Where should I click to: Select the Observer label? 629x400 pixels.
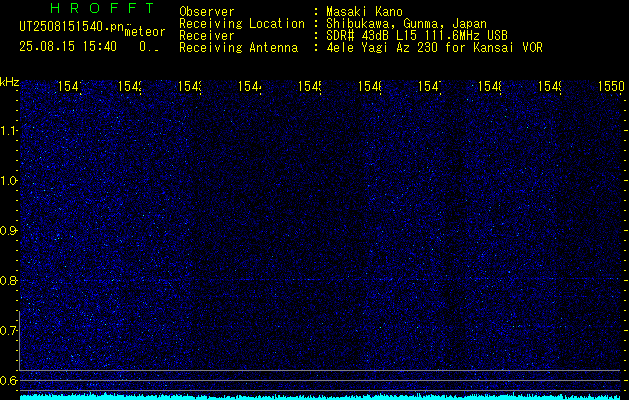pos(207,12)
